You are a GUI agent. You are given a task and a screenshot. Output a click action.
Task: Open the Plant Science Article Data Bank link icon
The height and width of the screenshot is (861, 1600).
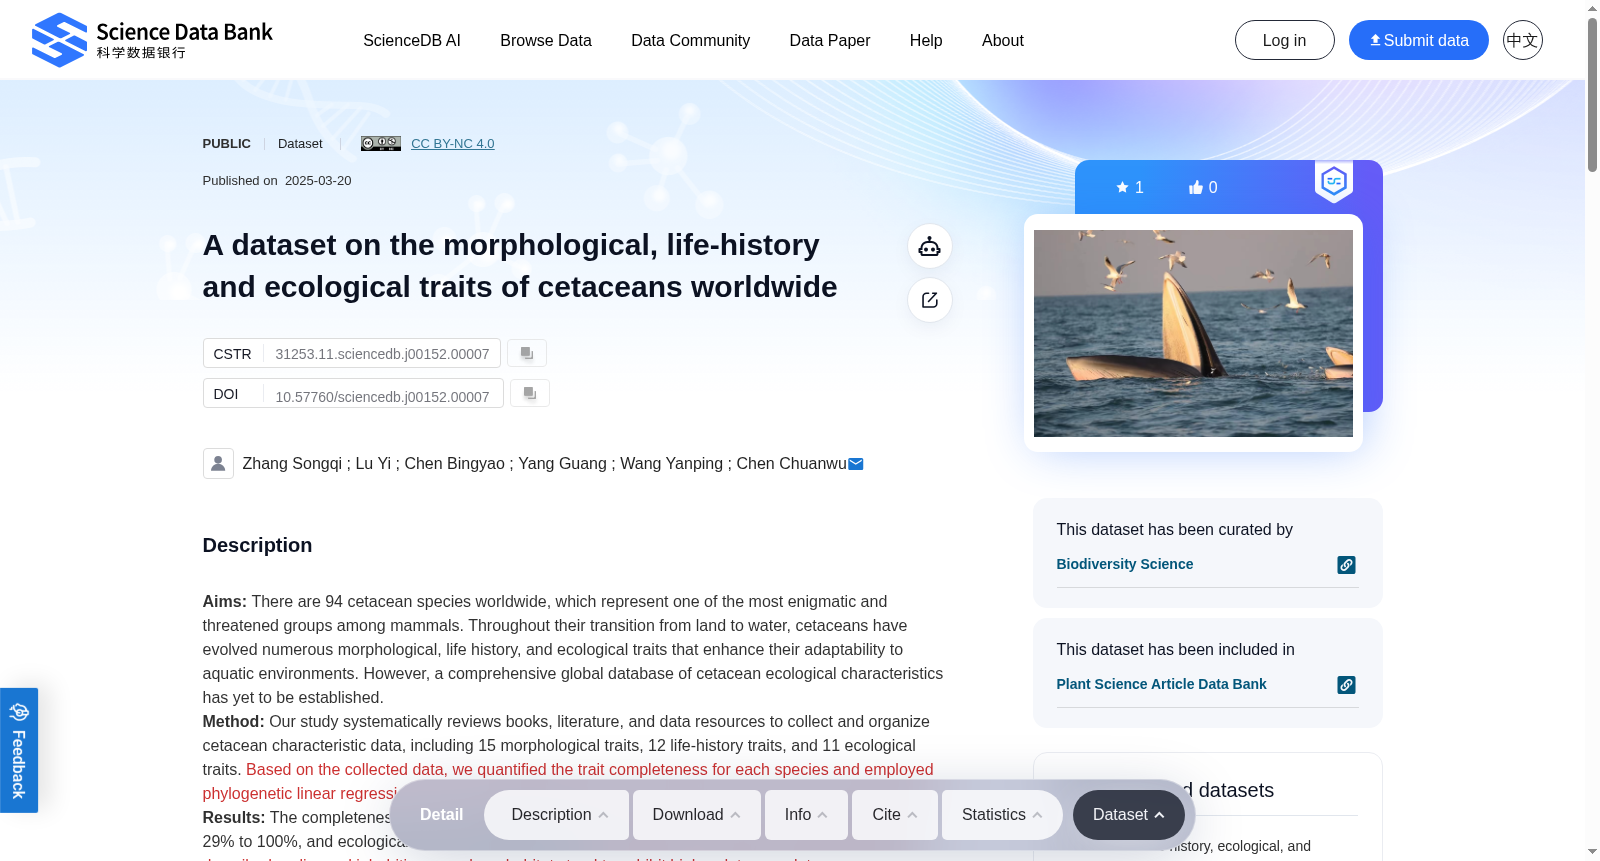click(1347, 685)
